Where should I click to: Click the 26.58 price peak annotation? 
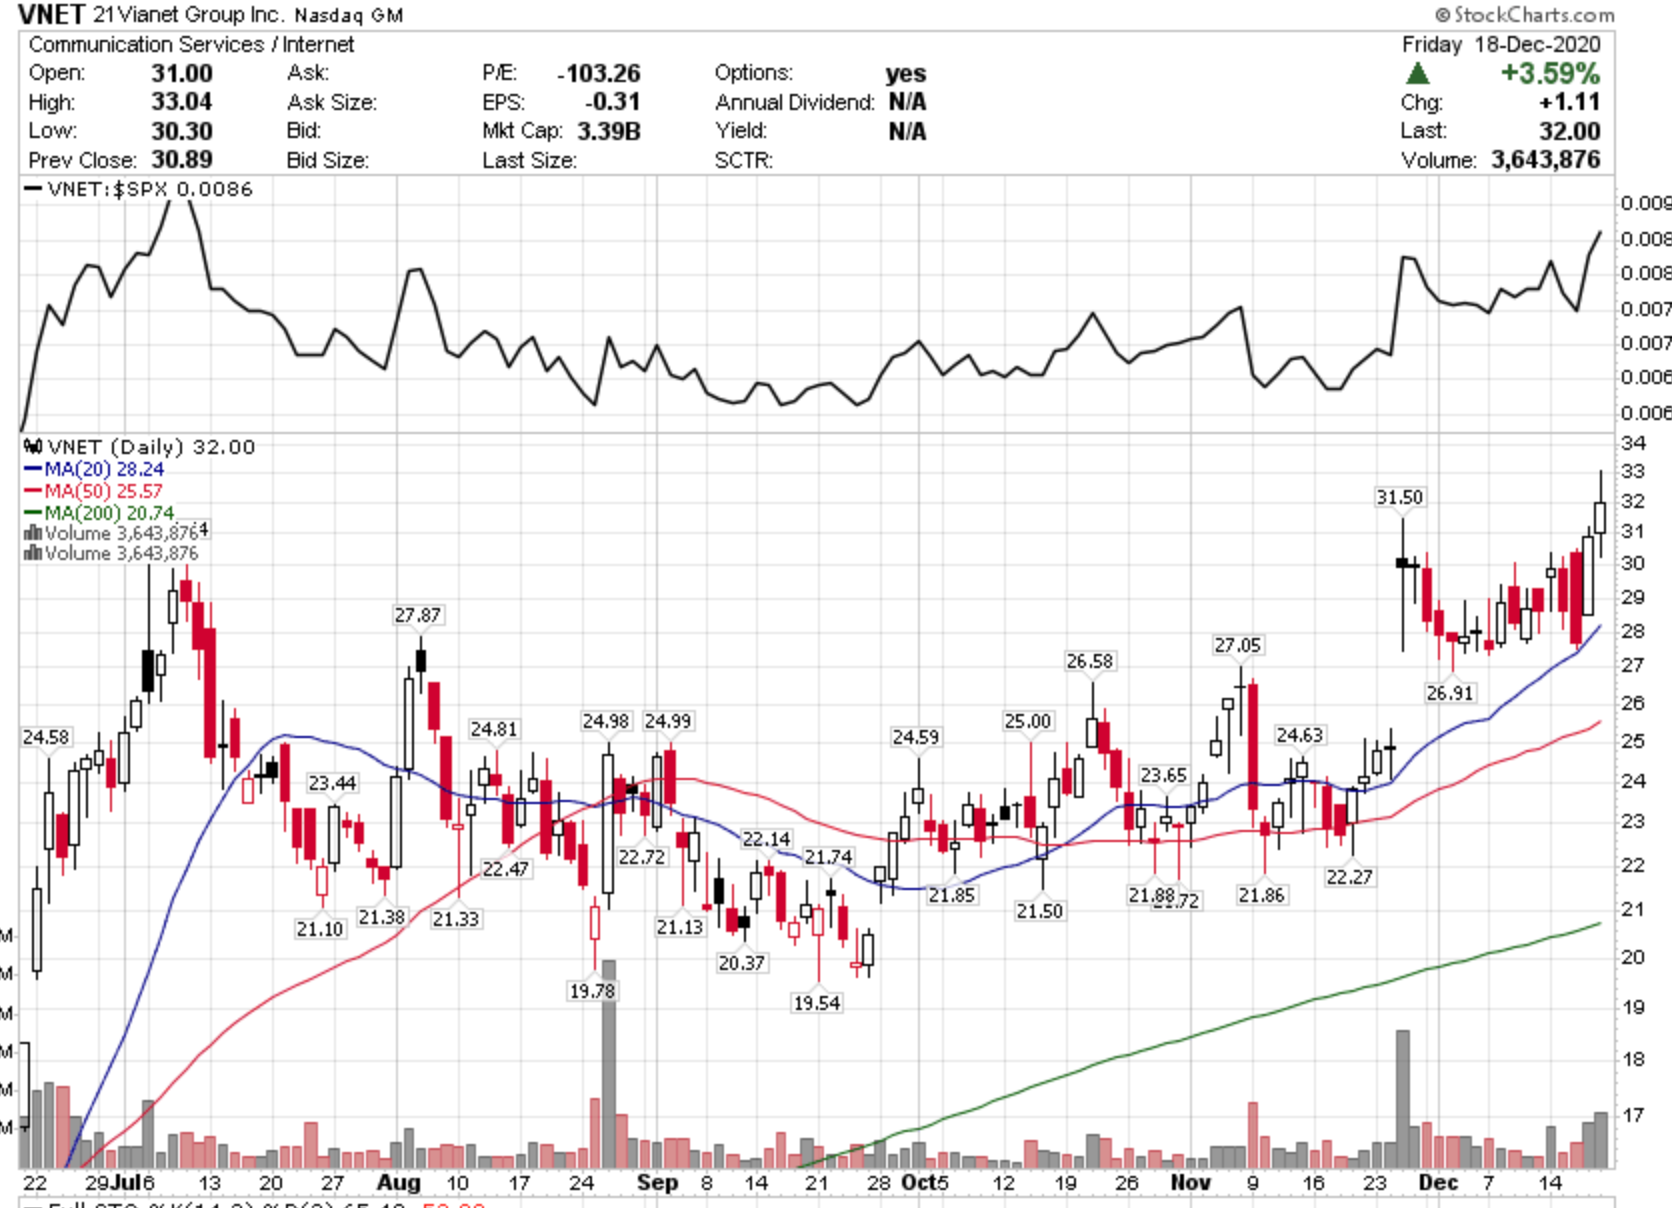click(1089, 661)
